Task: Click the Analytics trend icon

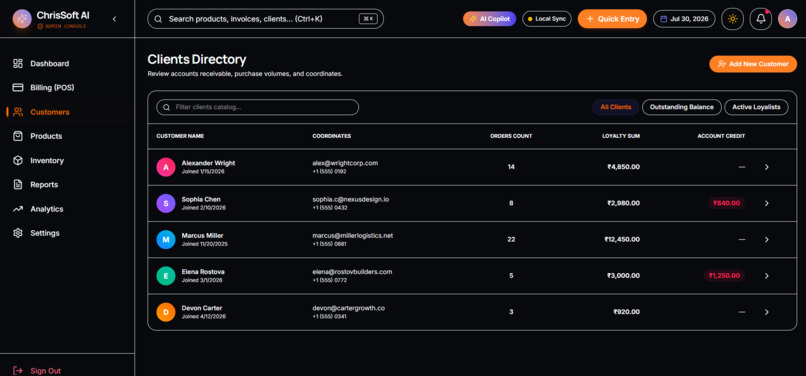Action: [x=18, y=209]
